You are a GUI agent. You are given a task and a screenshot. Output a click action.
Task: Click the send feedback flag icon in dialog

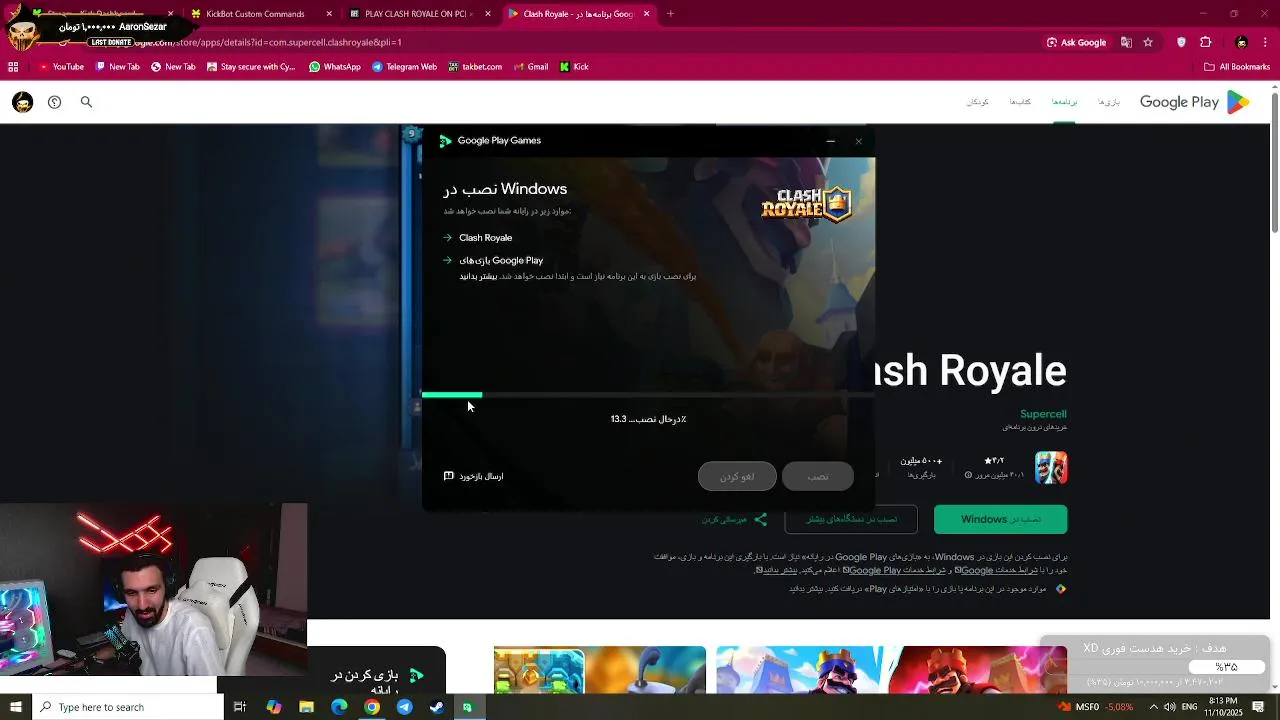point(449,476)
